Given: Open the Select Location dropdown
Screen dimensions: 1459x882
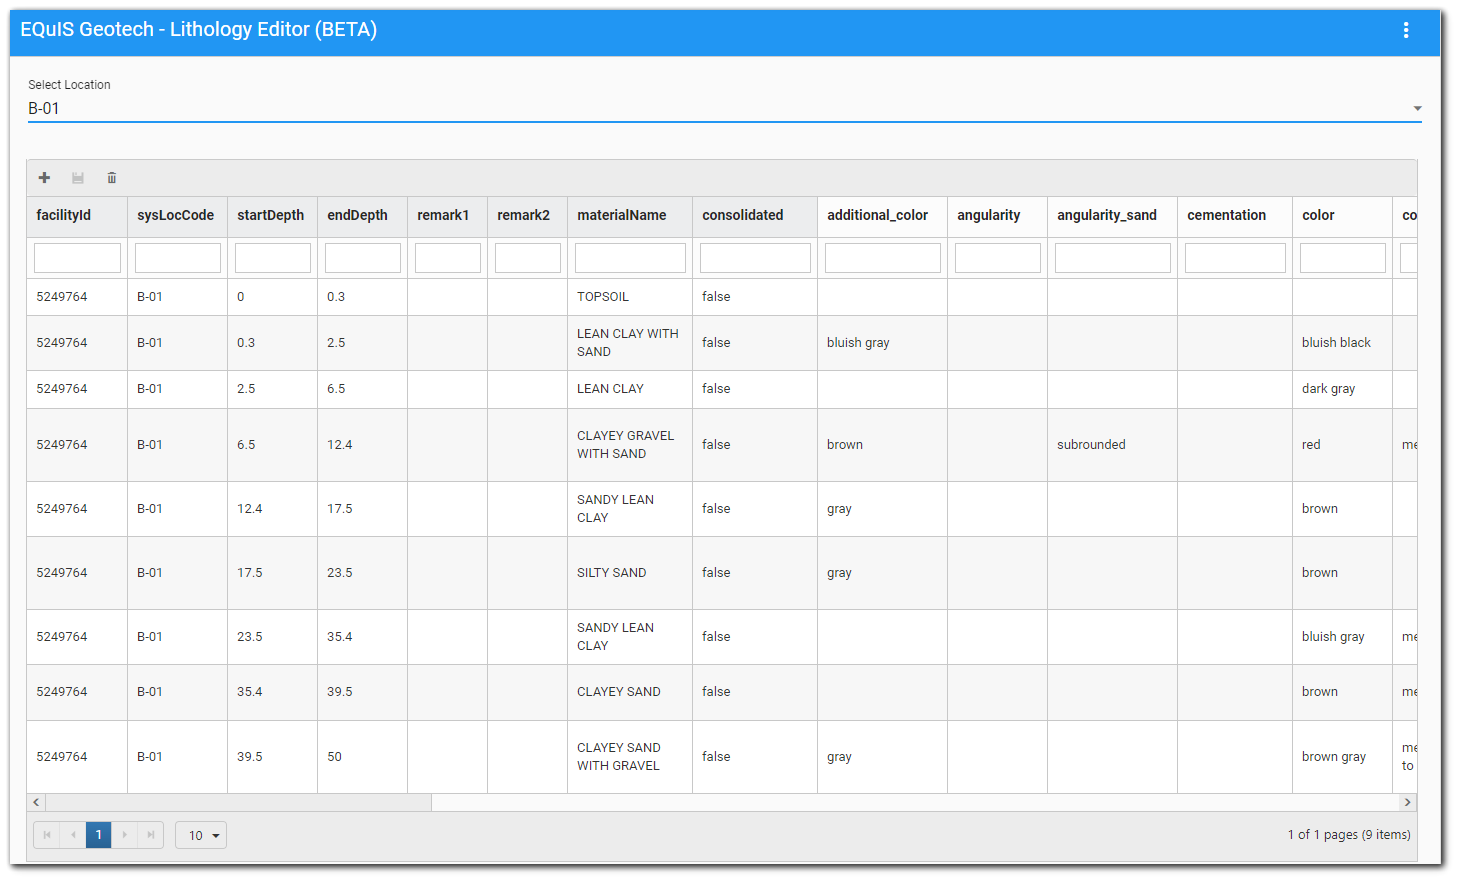Looking at the screenshot, I should (x=720, y=107).
